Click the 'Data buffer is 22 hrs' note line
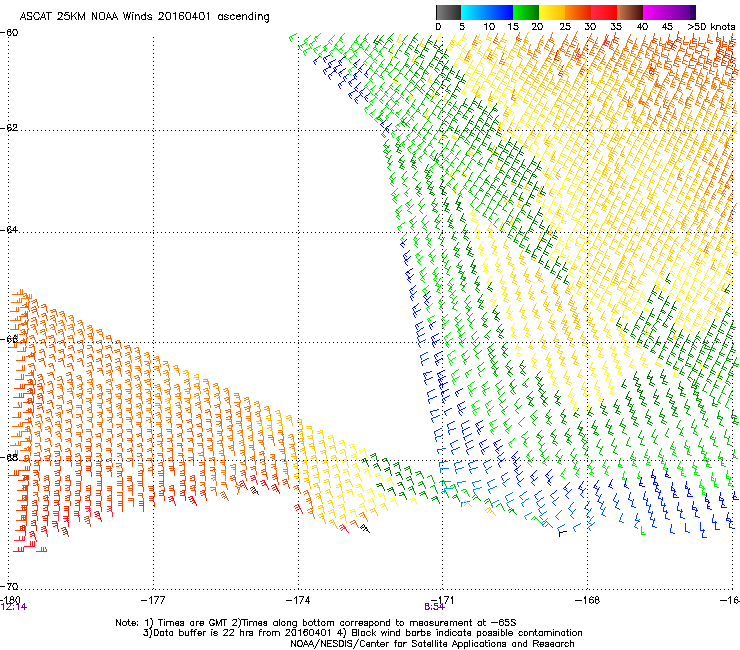 (362, 633)
